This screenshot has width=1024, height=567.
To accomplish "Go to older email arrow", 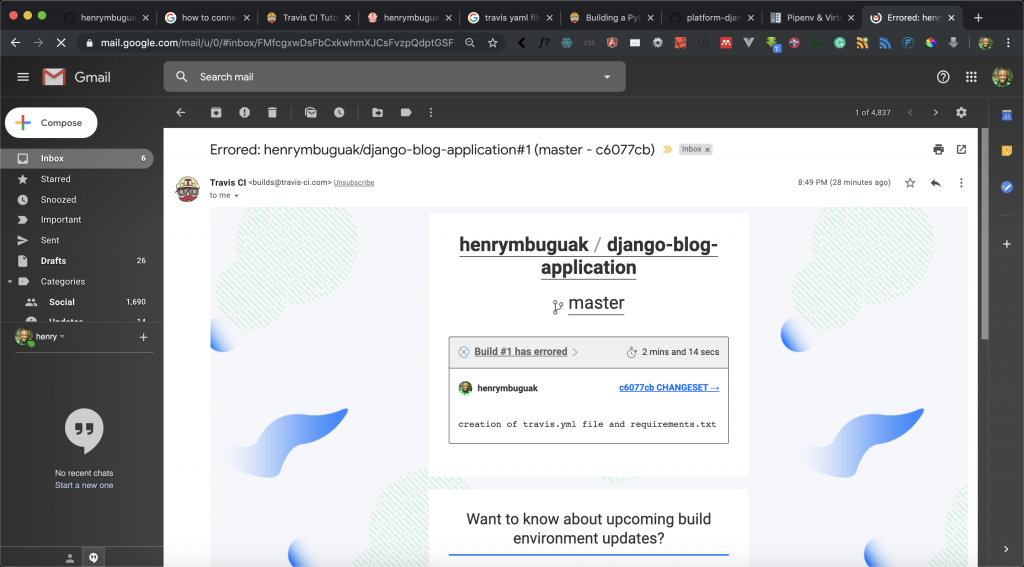I will pos(935,112).
